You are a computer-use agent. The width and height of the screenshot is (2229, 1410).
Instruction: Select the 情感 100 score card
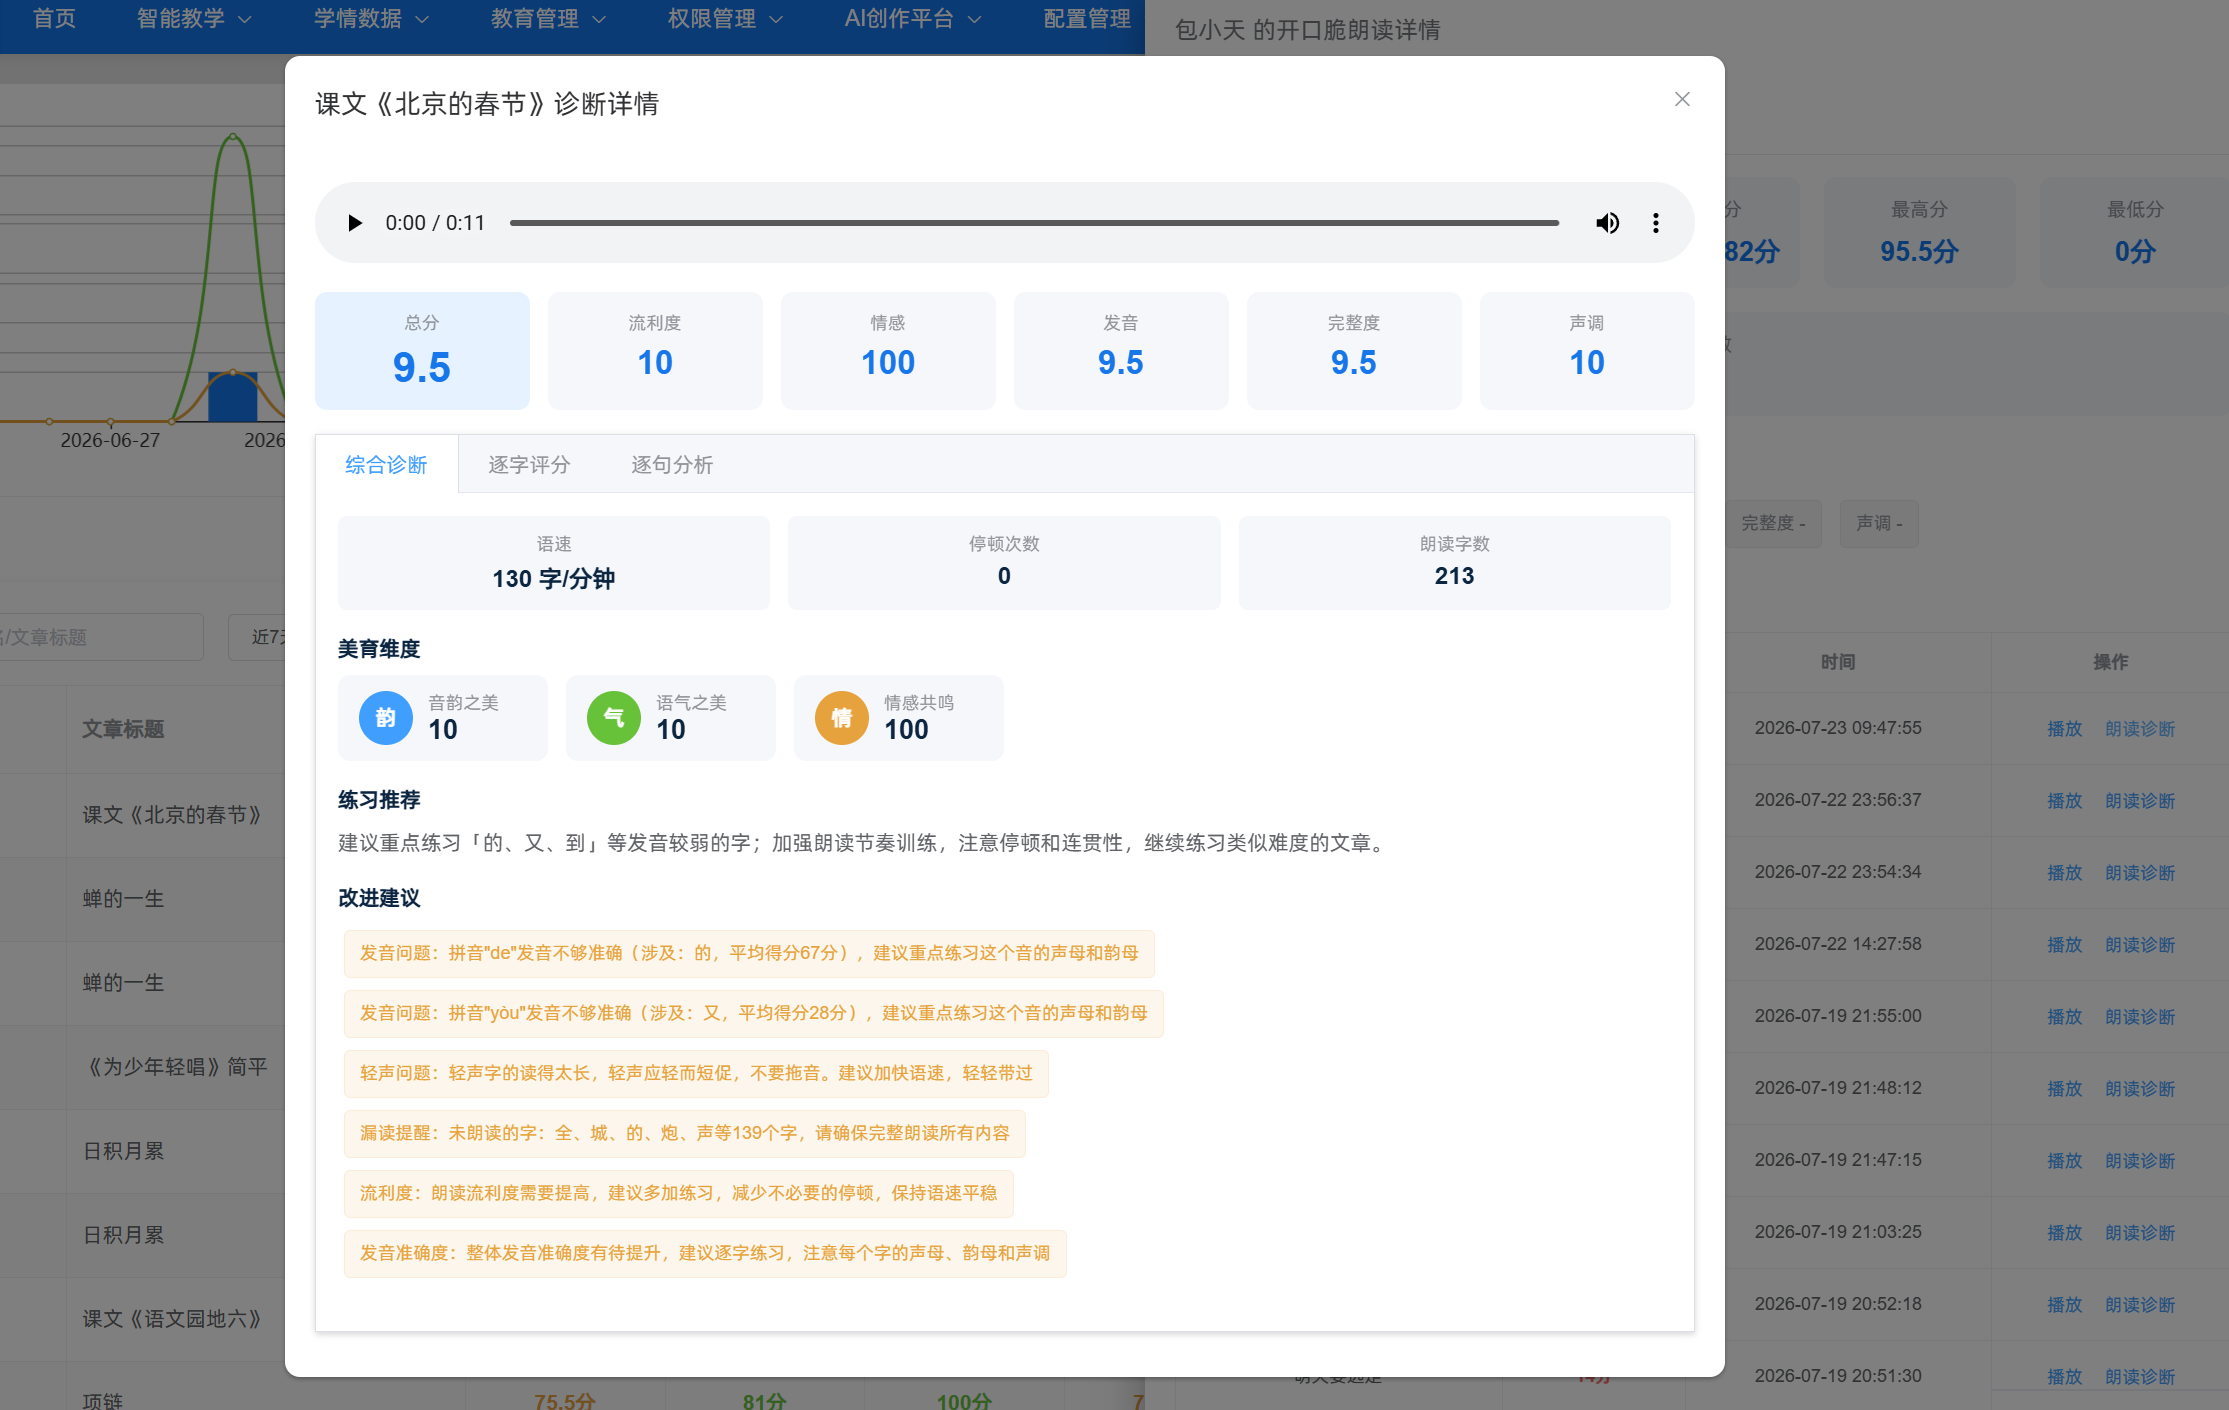click(x=888, y=351)
